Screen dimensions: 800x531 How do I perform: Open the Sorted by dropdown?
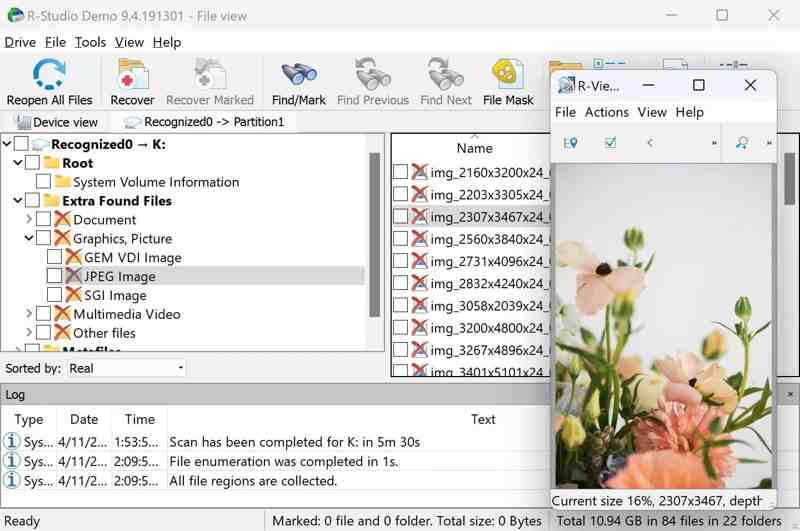pyautogui.click(x=126, y=368)
